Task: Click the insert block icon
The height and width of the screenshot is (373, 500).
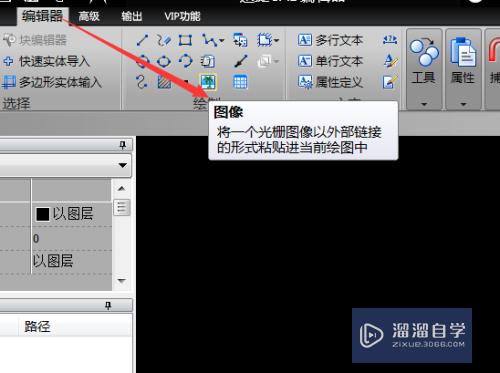Action: (240, 40)
